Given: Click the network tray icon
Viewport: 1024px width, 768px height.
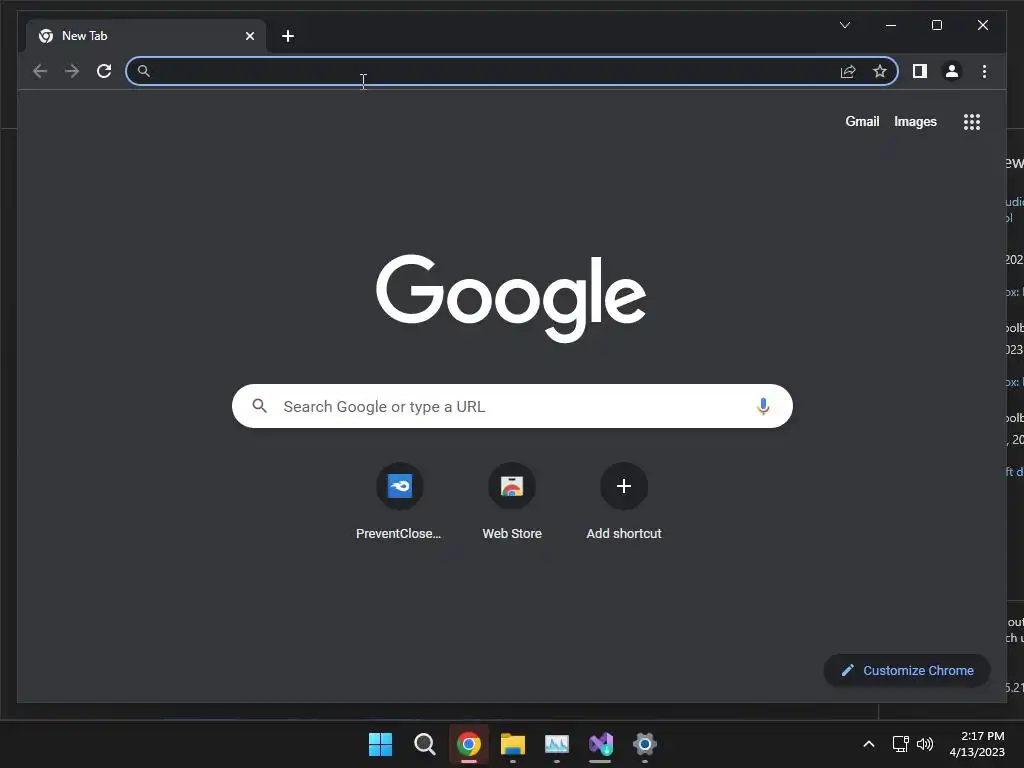Looking at the screenshot, I should tap(901, 744).
